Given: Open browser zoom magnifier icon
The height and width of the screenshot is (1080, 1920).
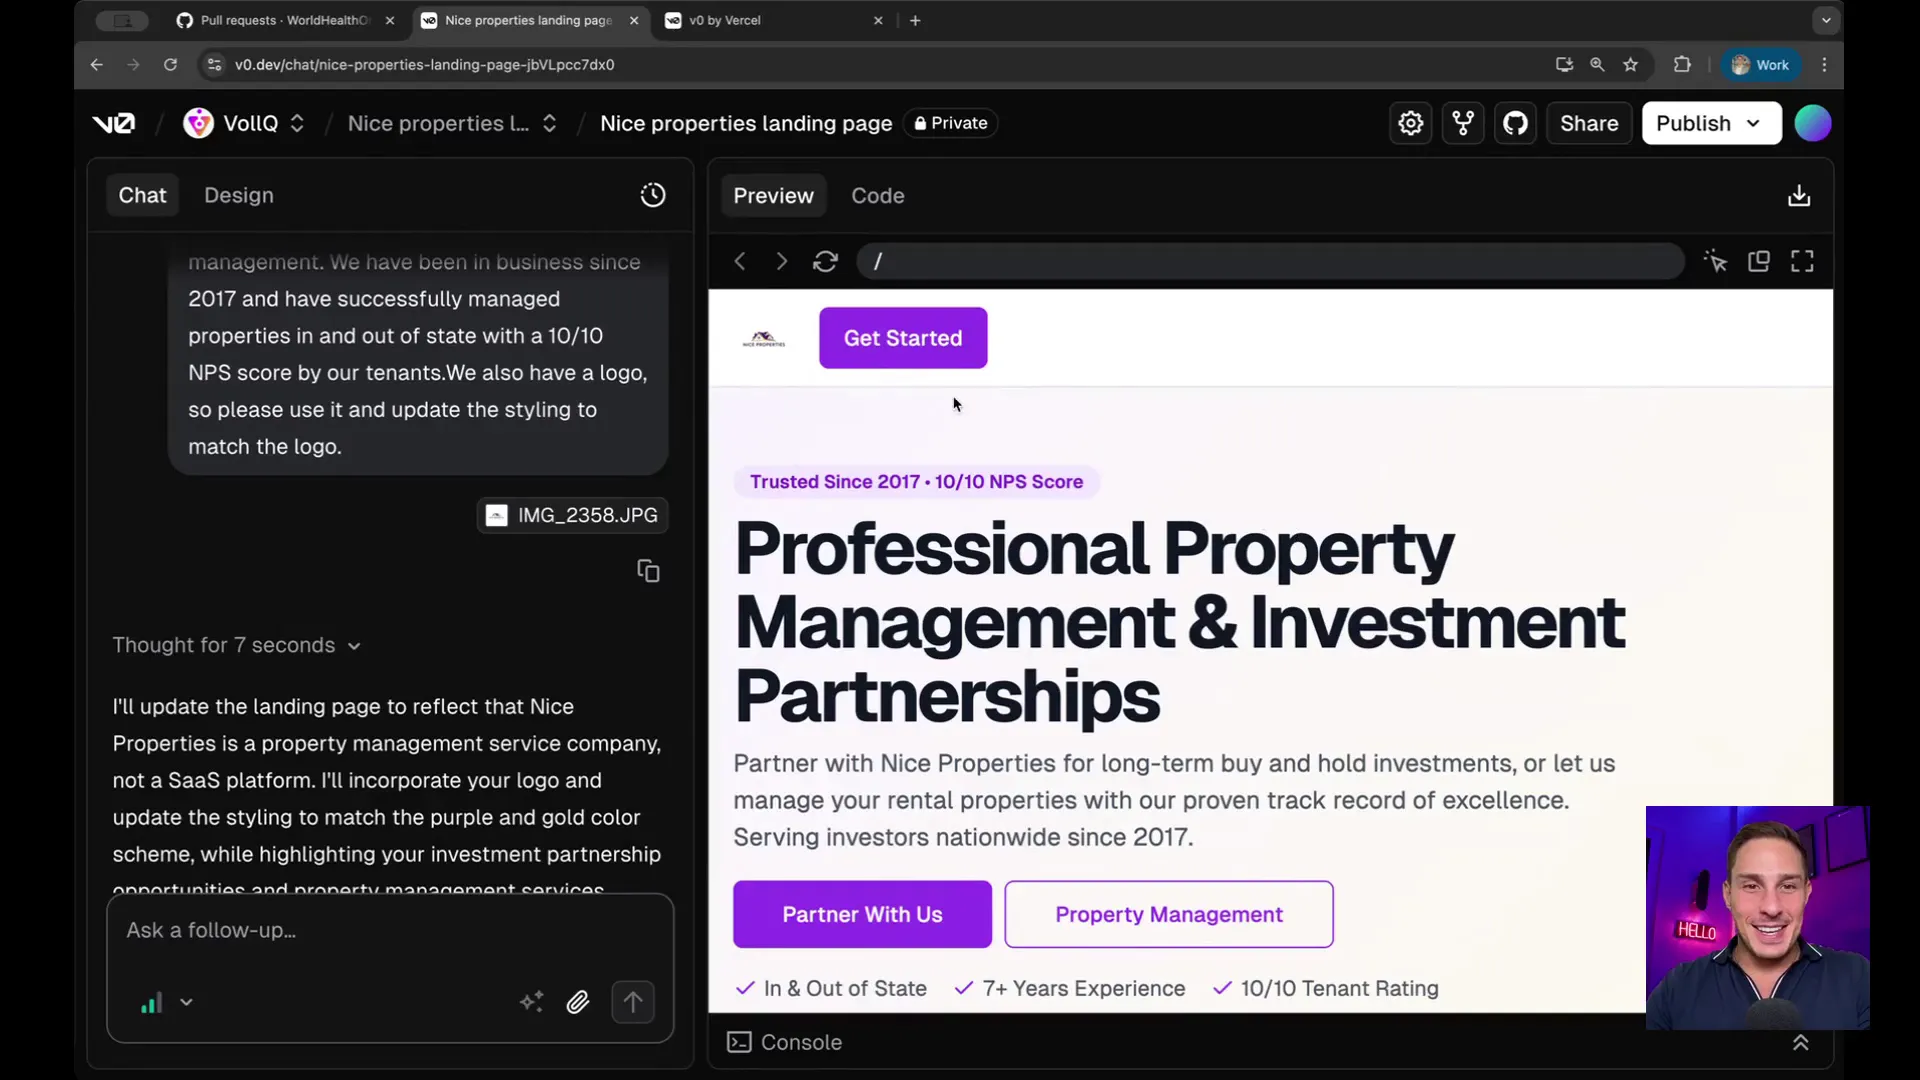Looking at the screenshot, I should [x=1597, y=64].
